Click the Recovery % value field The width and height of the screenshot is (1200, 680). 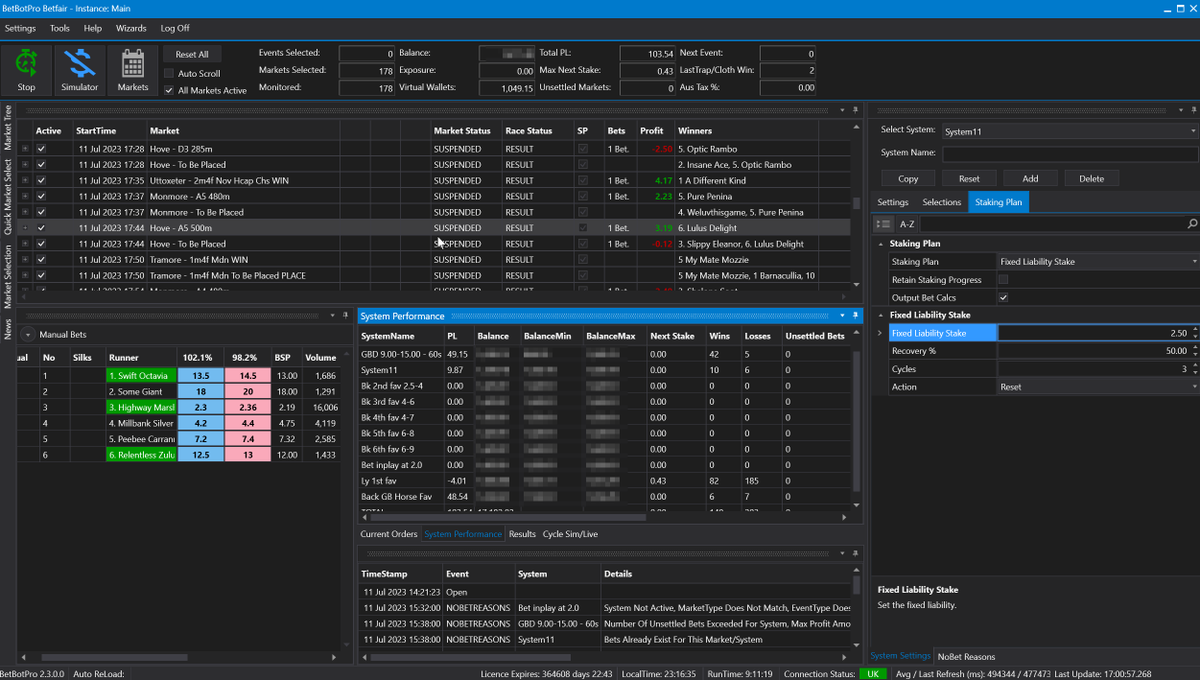pos(1093,351)
